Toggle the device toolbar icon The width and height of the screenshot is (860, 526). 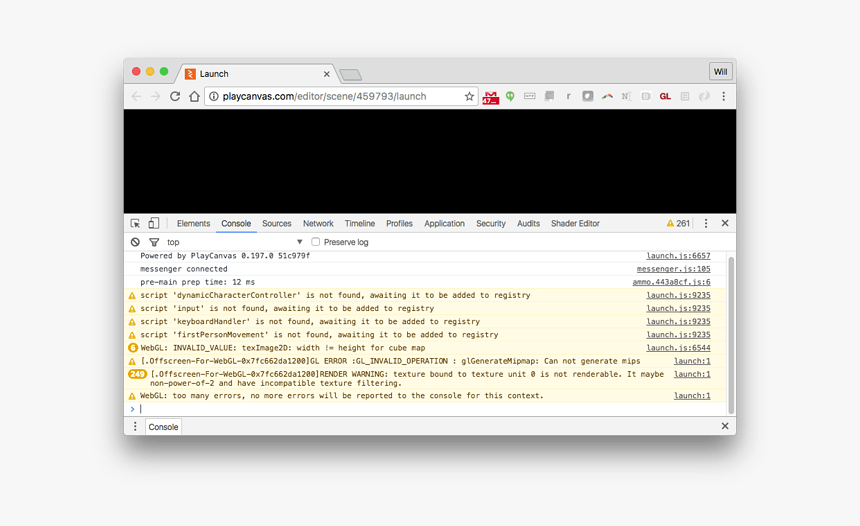point(154,224)
